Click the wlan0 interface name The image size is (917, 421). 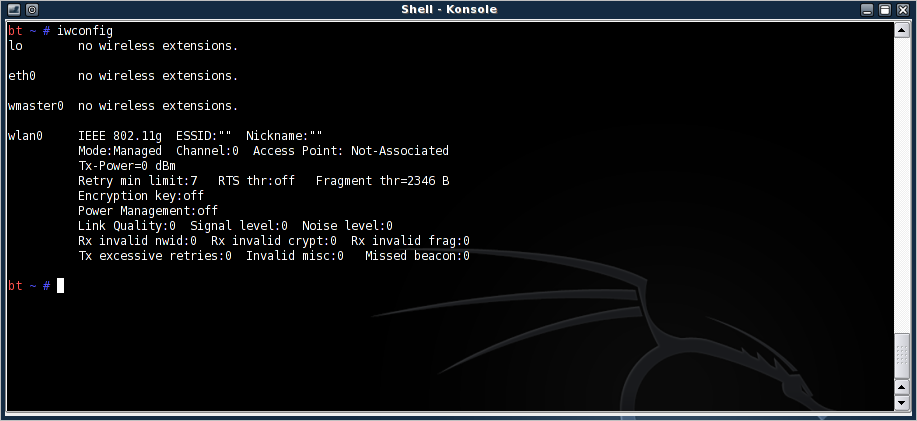pos(25,136)
